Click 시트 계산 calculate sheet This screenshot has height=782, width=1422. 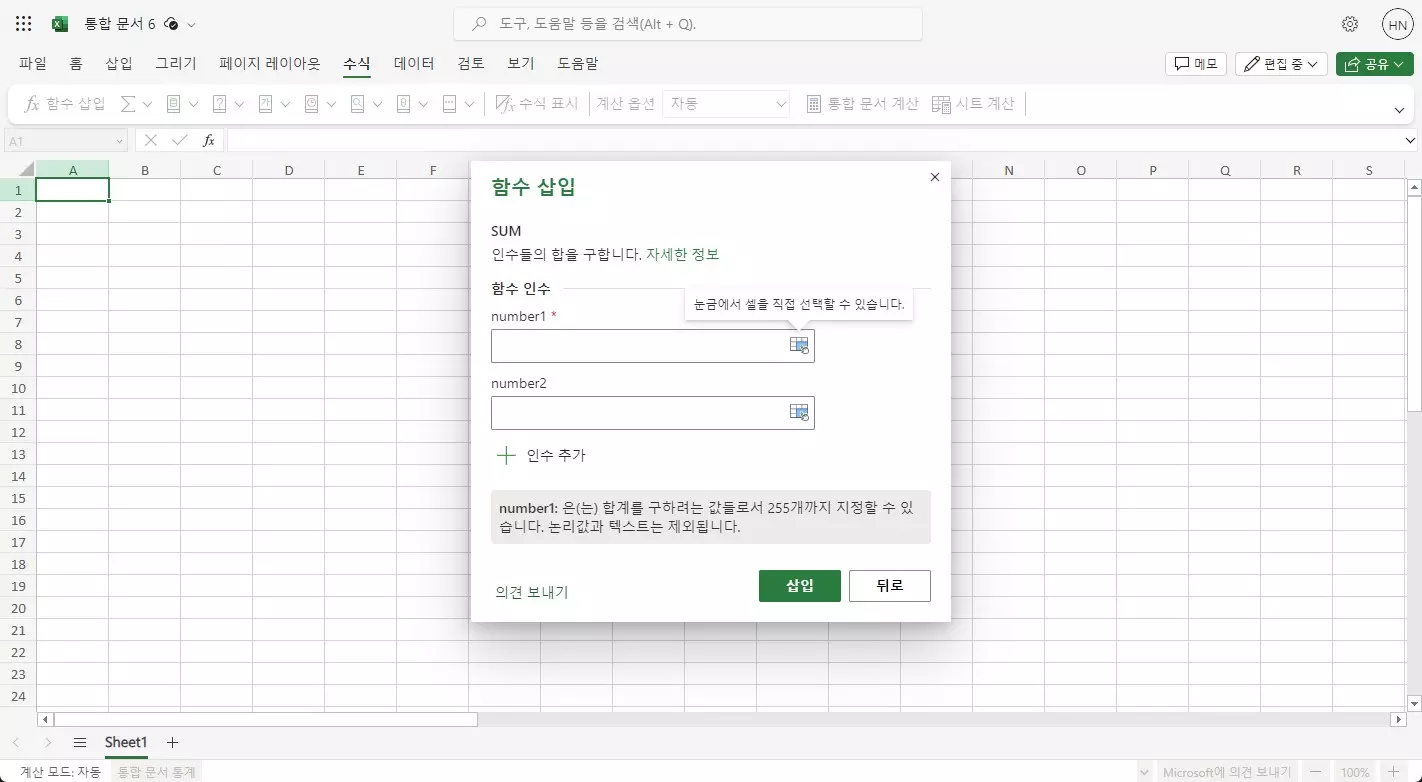click(x=974, y=104)
